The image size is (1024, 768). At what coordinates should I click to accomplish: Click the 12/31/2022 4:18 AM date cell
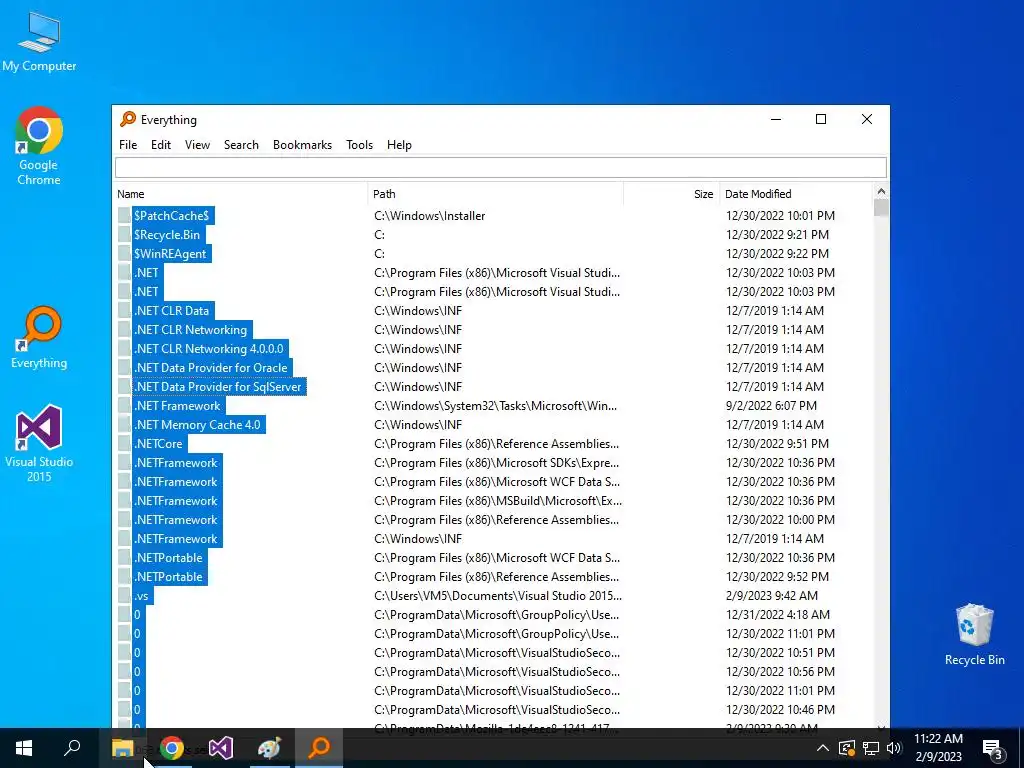coord(778,615)
